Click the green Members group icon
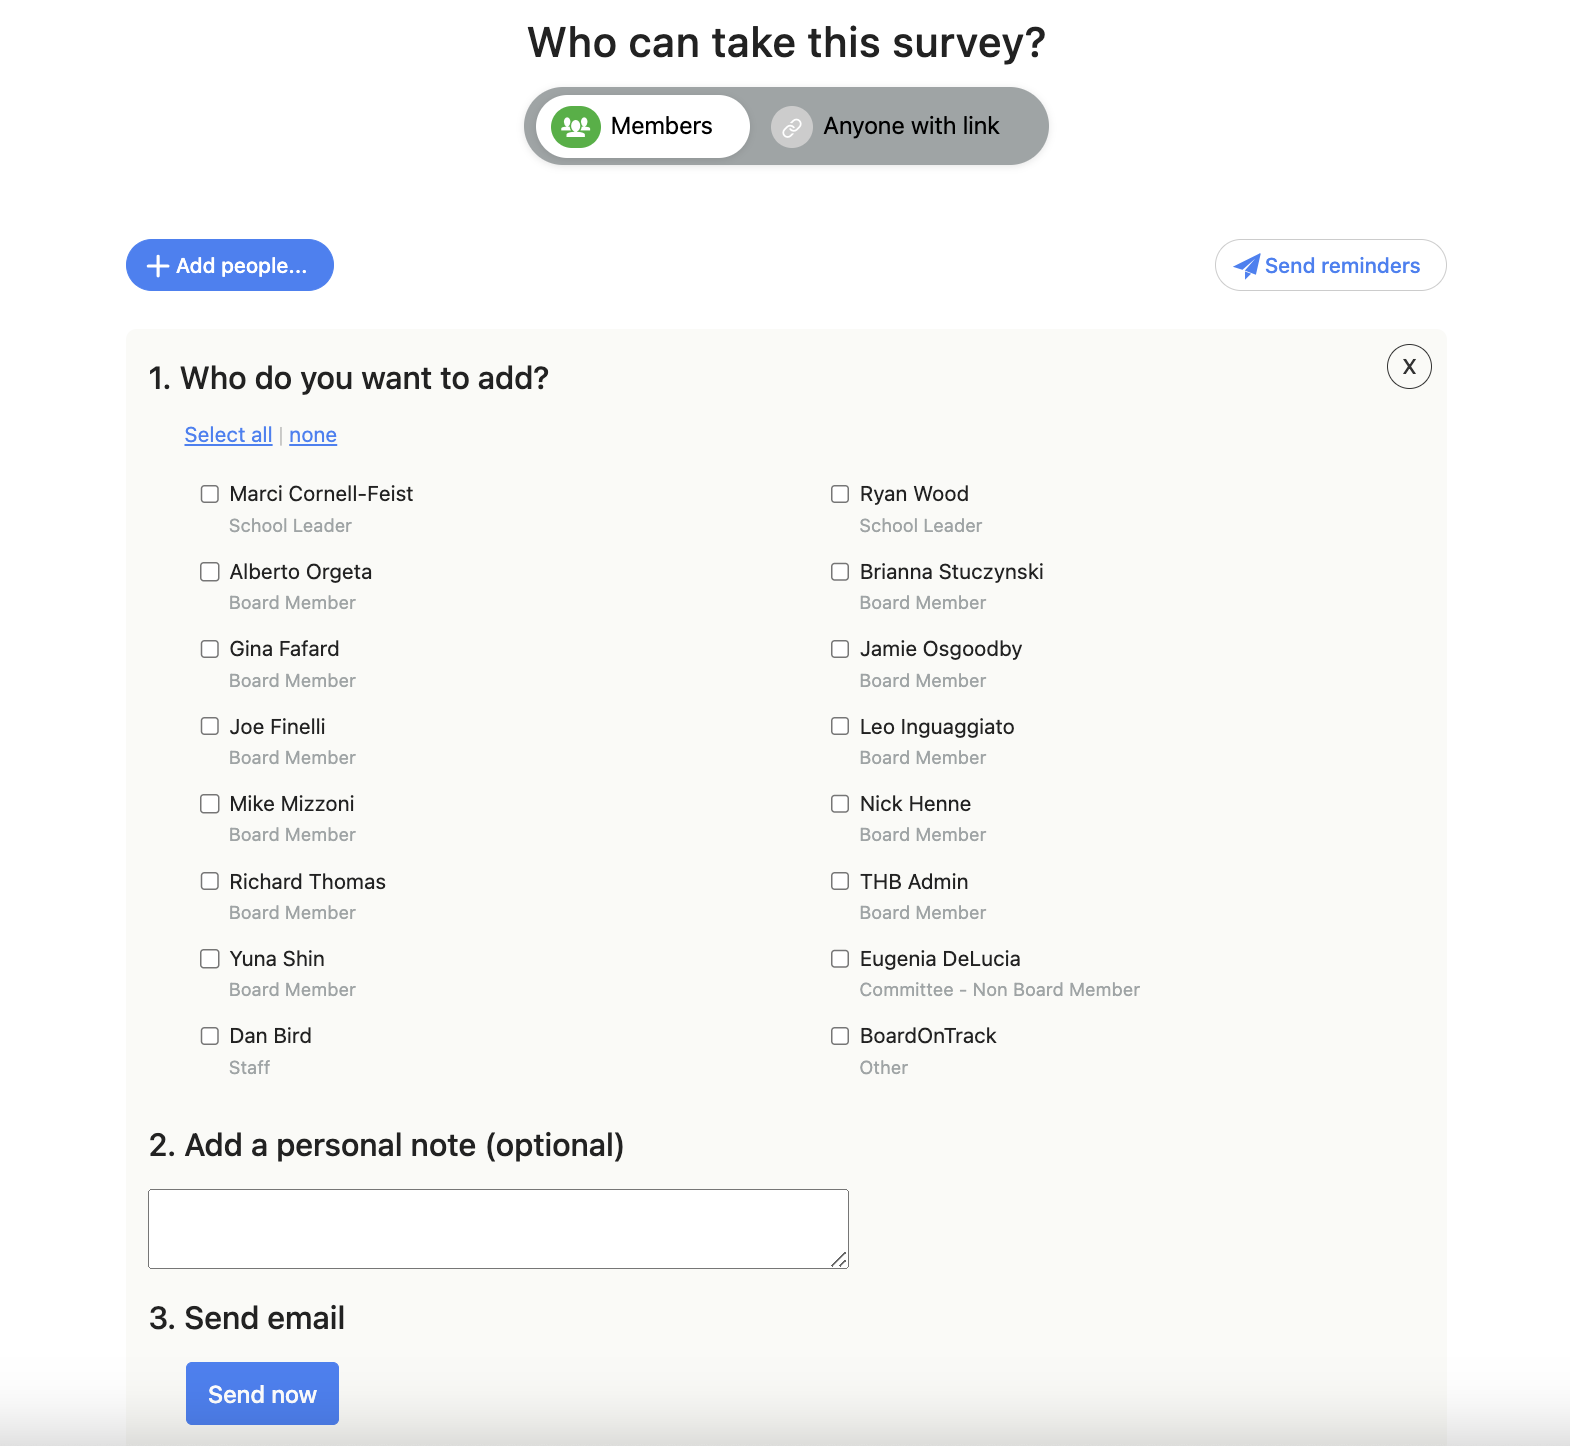 coord(576,127)
